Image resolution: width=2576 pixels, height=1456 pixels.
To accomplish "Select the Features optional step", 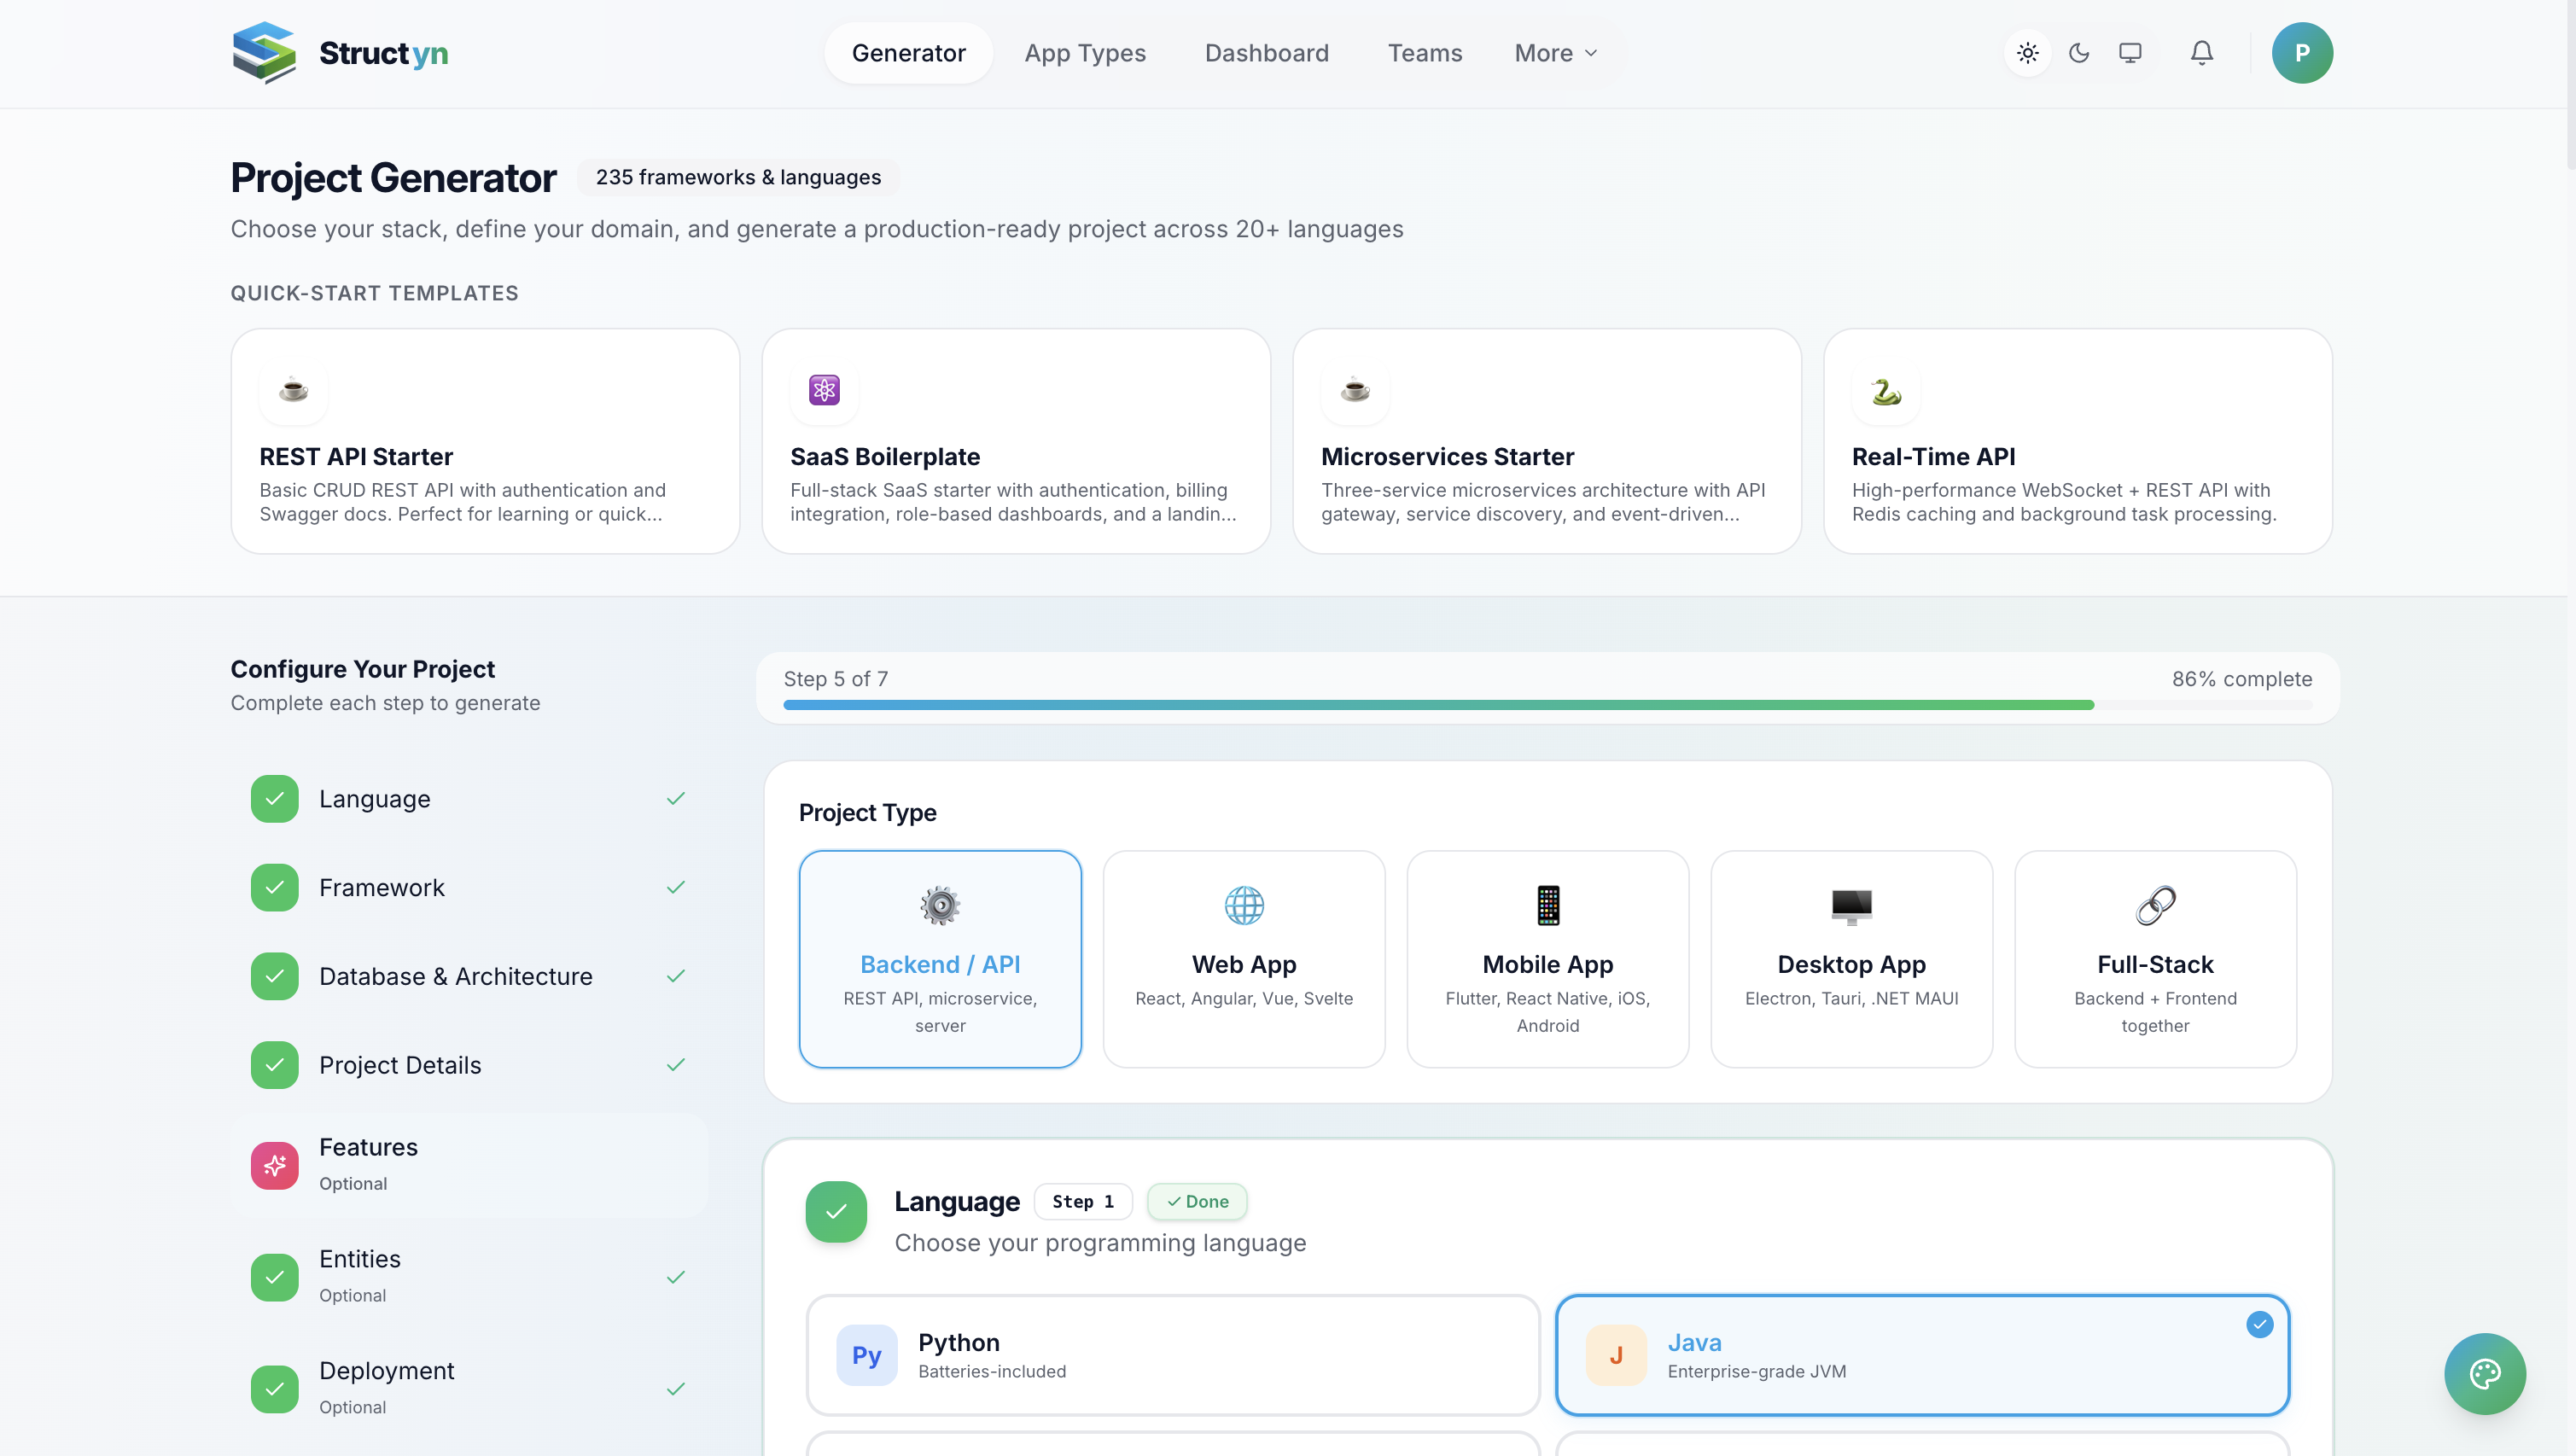I will (468, 1166).
